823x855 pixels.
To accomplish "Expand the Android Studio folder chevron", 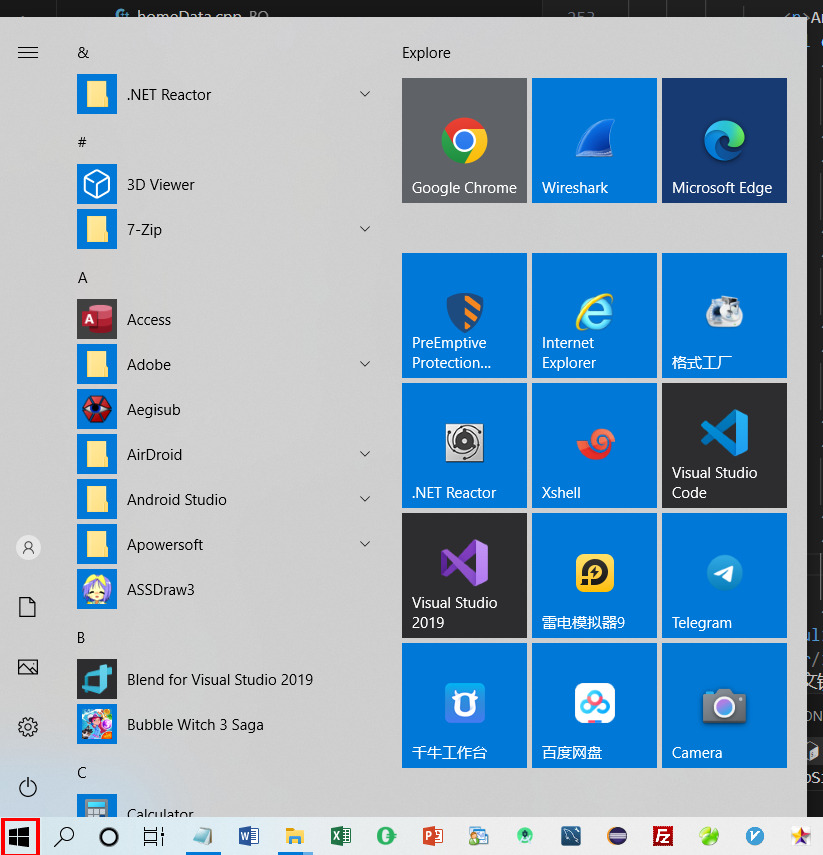I will [x=365, y=499].
